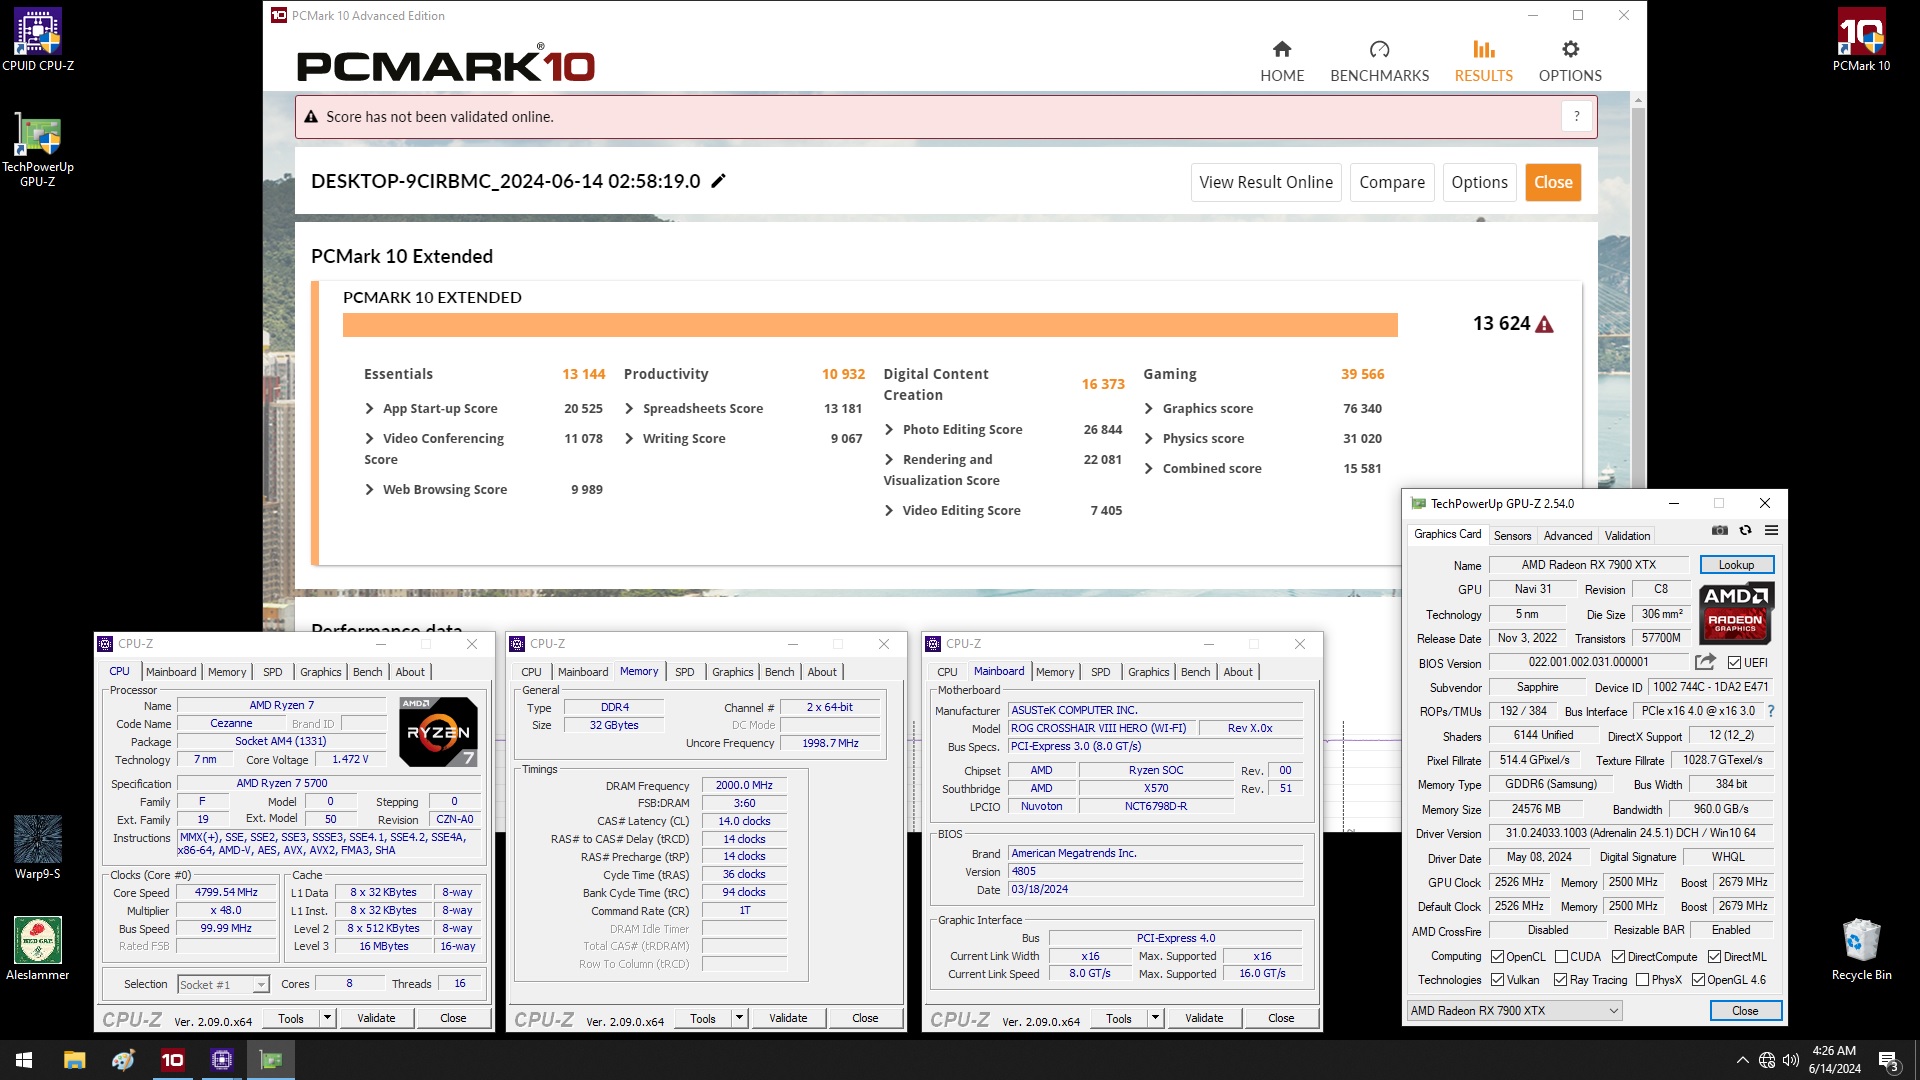Click the orange PCMark 10 Extended score bar
This screenshot has width=1920, height=1080.
870,325
